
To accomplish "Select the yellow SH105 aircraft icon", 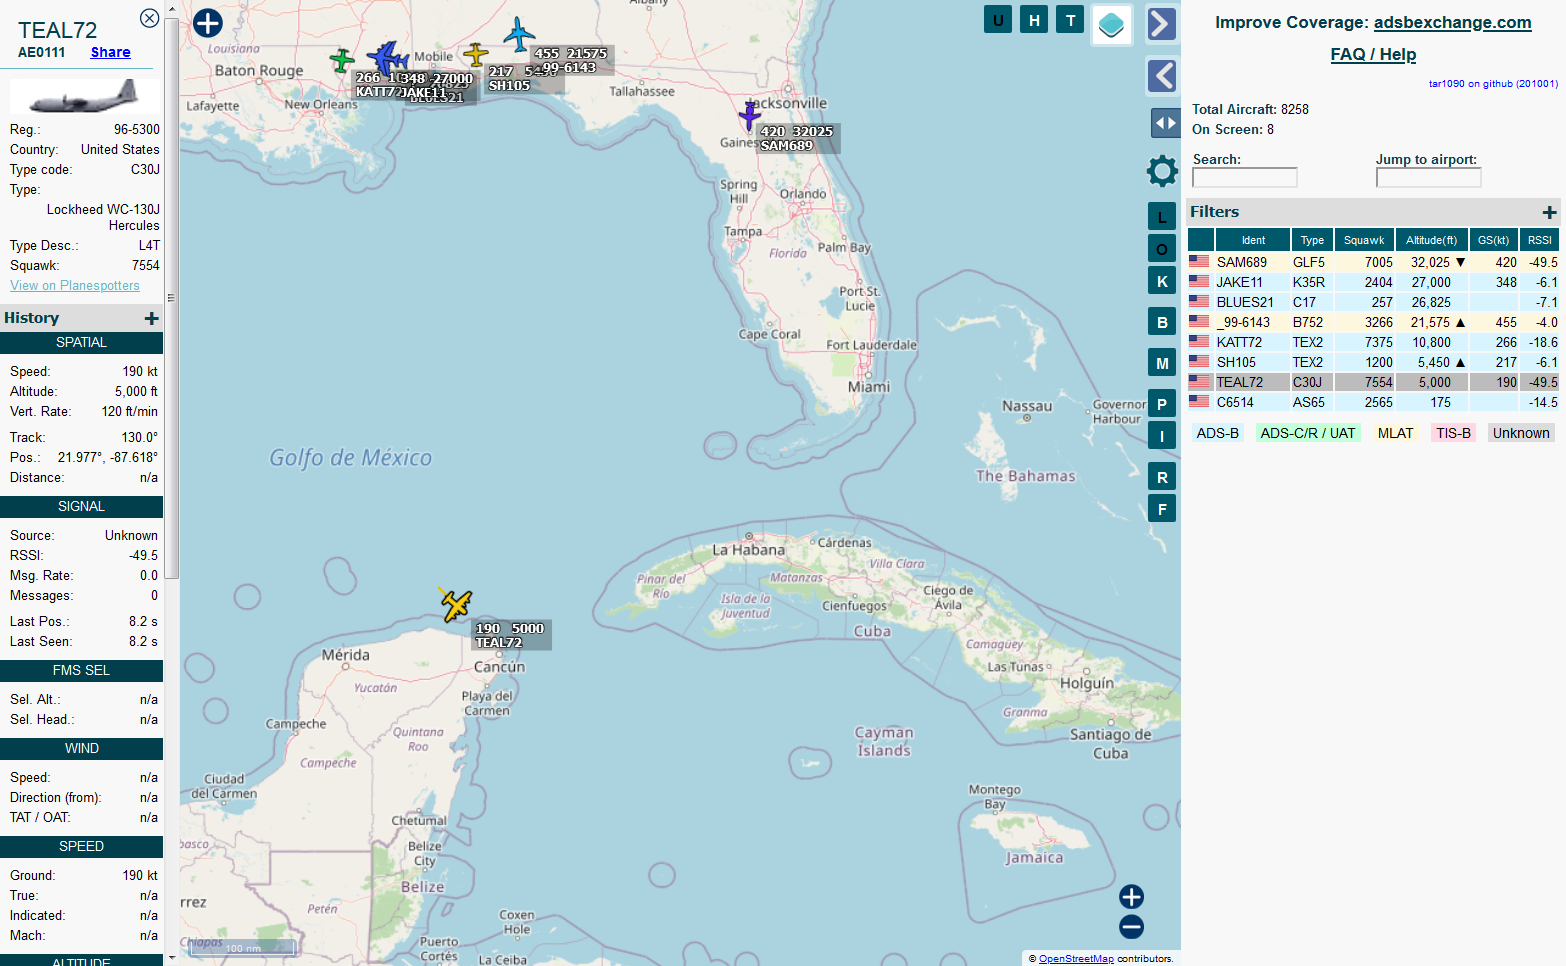I will pos(476,54).
